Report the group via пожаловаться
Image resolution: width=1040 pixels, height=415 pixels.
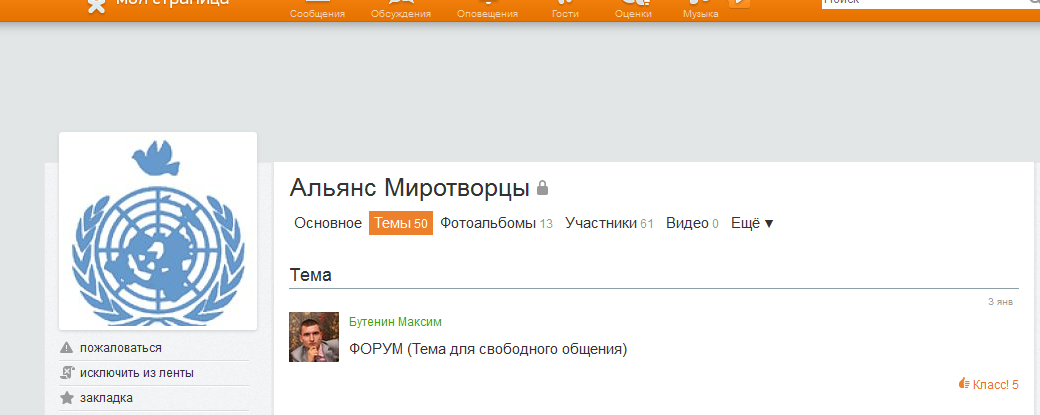[x=121, y=348]
